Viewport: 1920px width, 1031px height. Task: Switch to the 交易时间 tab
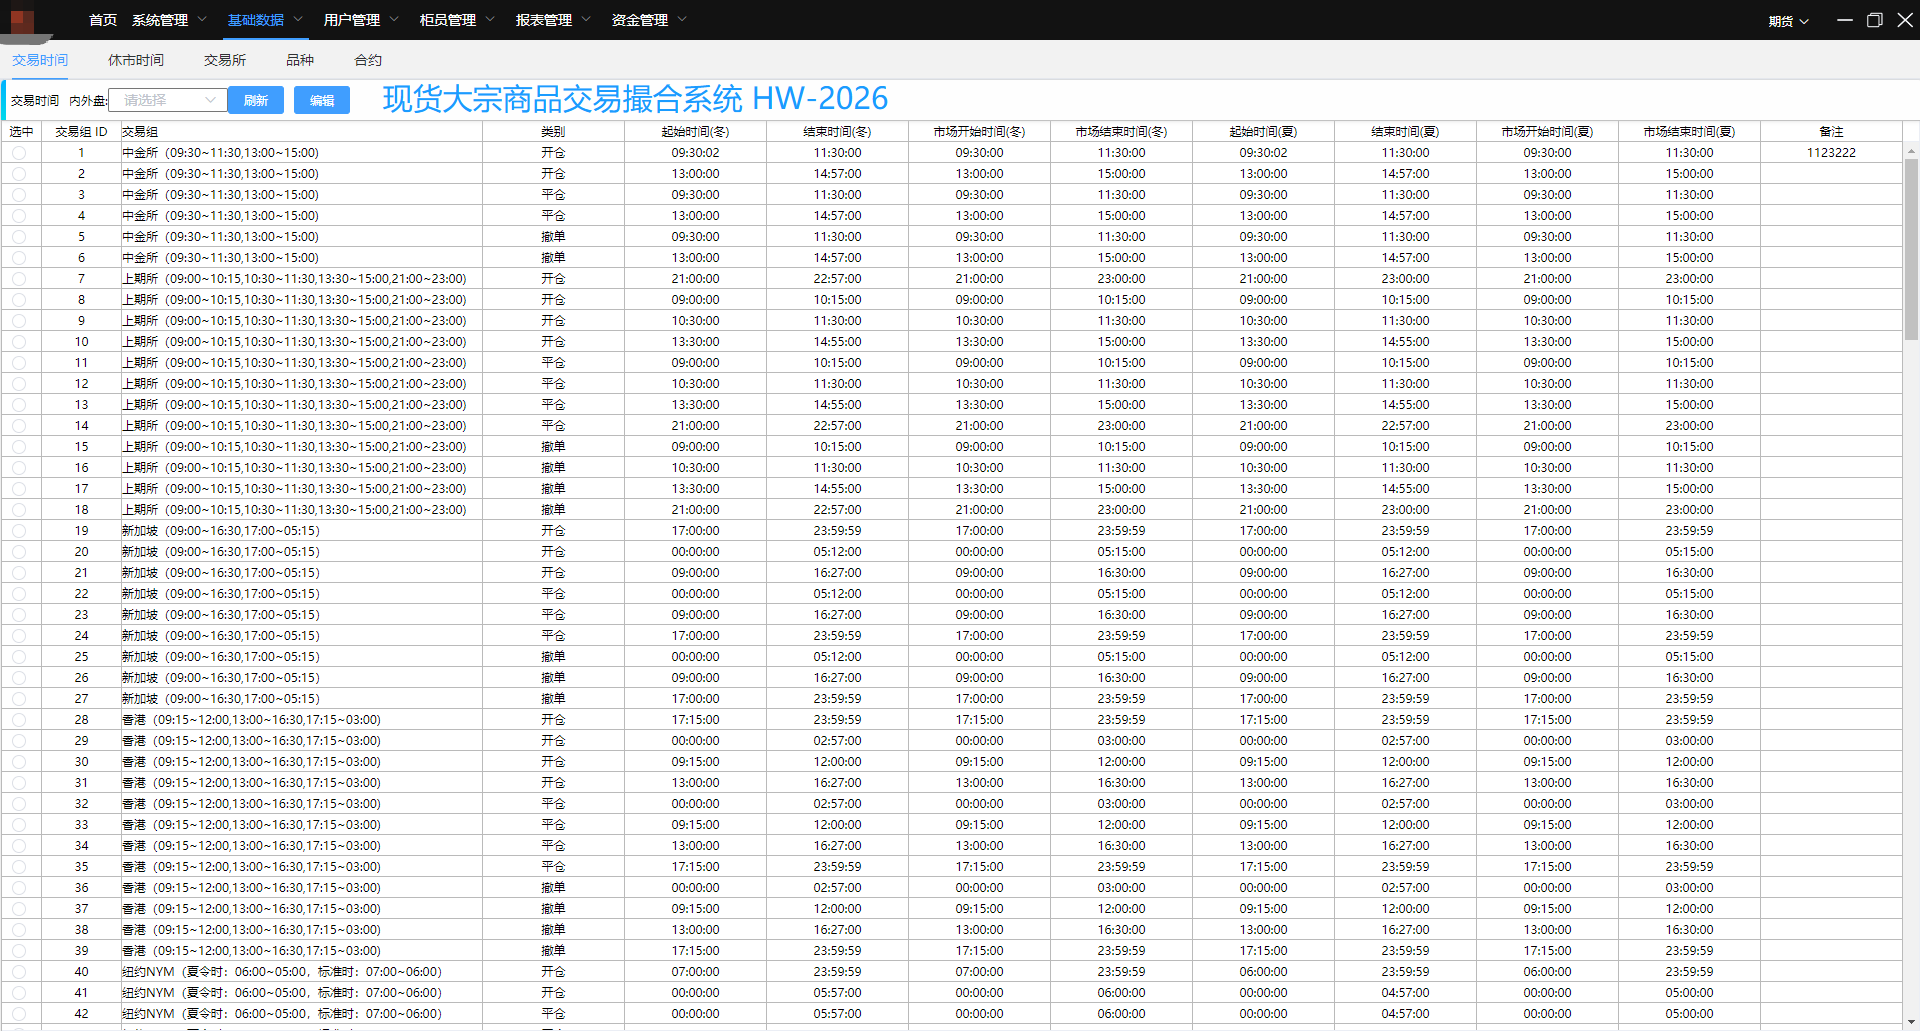[x=40, y=60]
